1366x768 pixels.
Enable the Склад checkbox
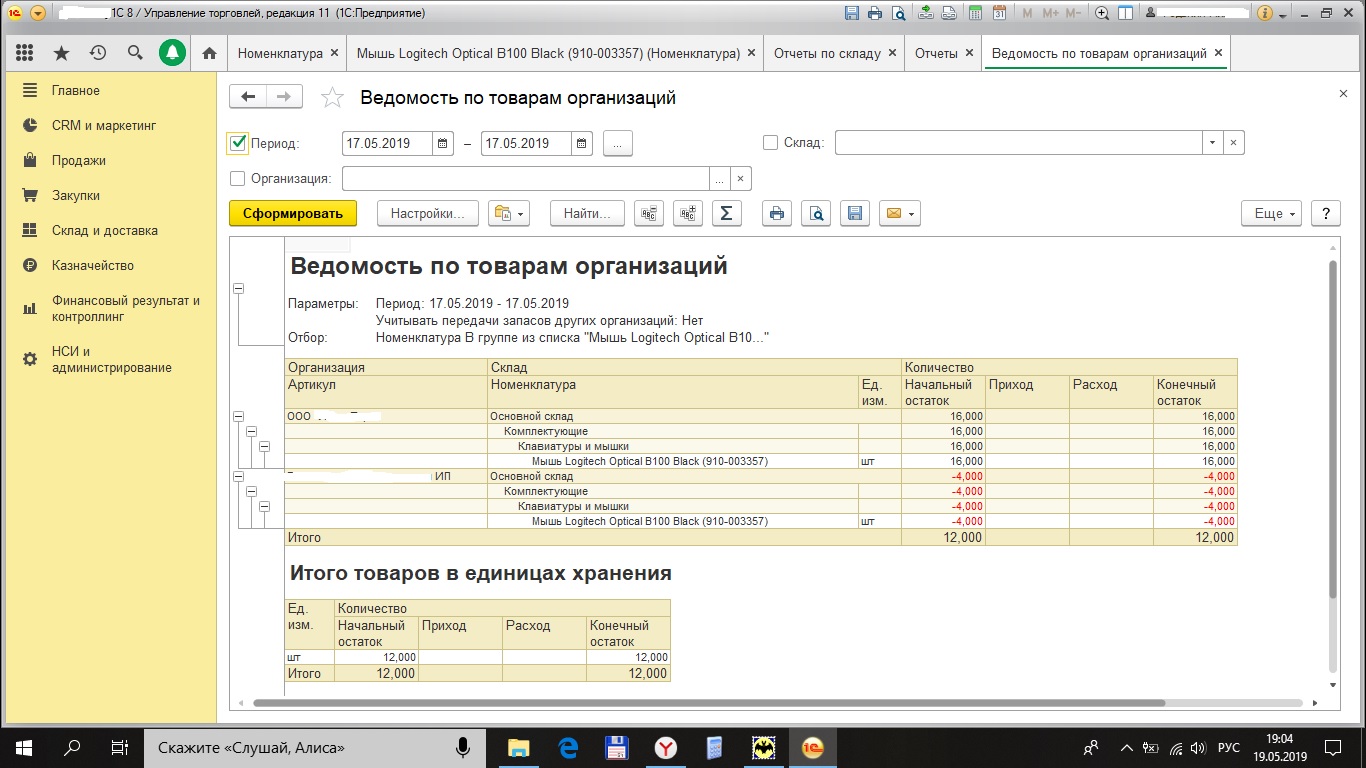(x=770, y=143)
